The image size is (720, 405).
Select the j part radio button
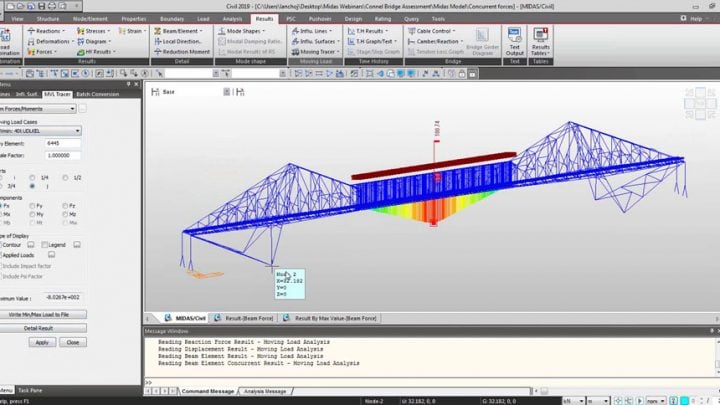click(32, 186)
